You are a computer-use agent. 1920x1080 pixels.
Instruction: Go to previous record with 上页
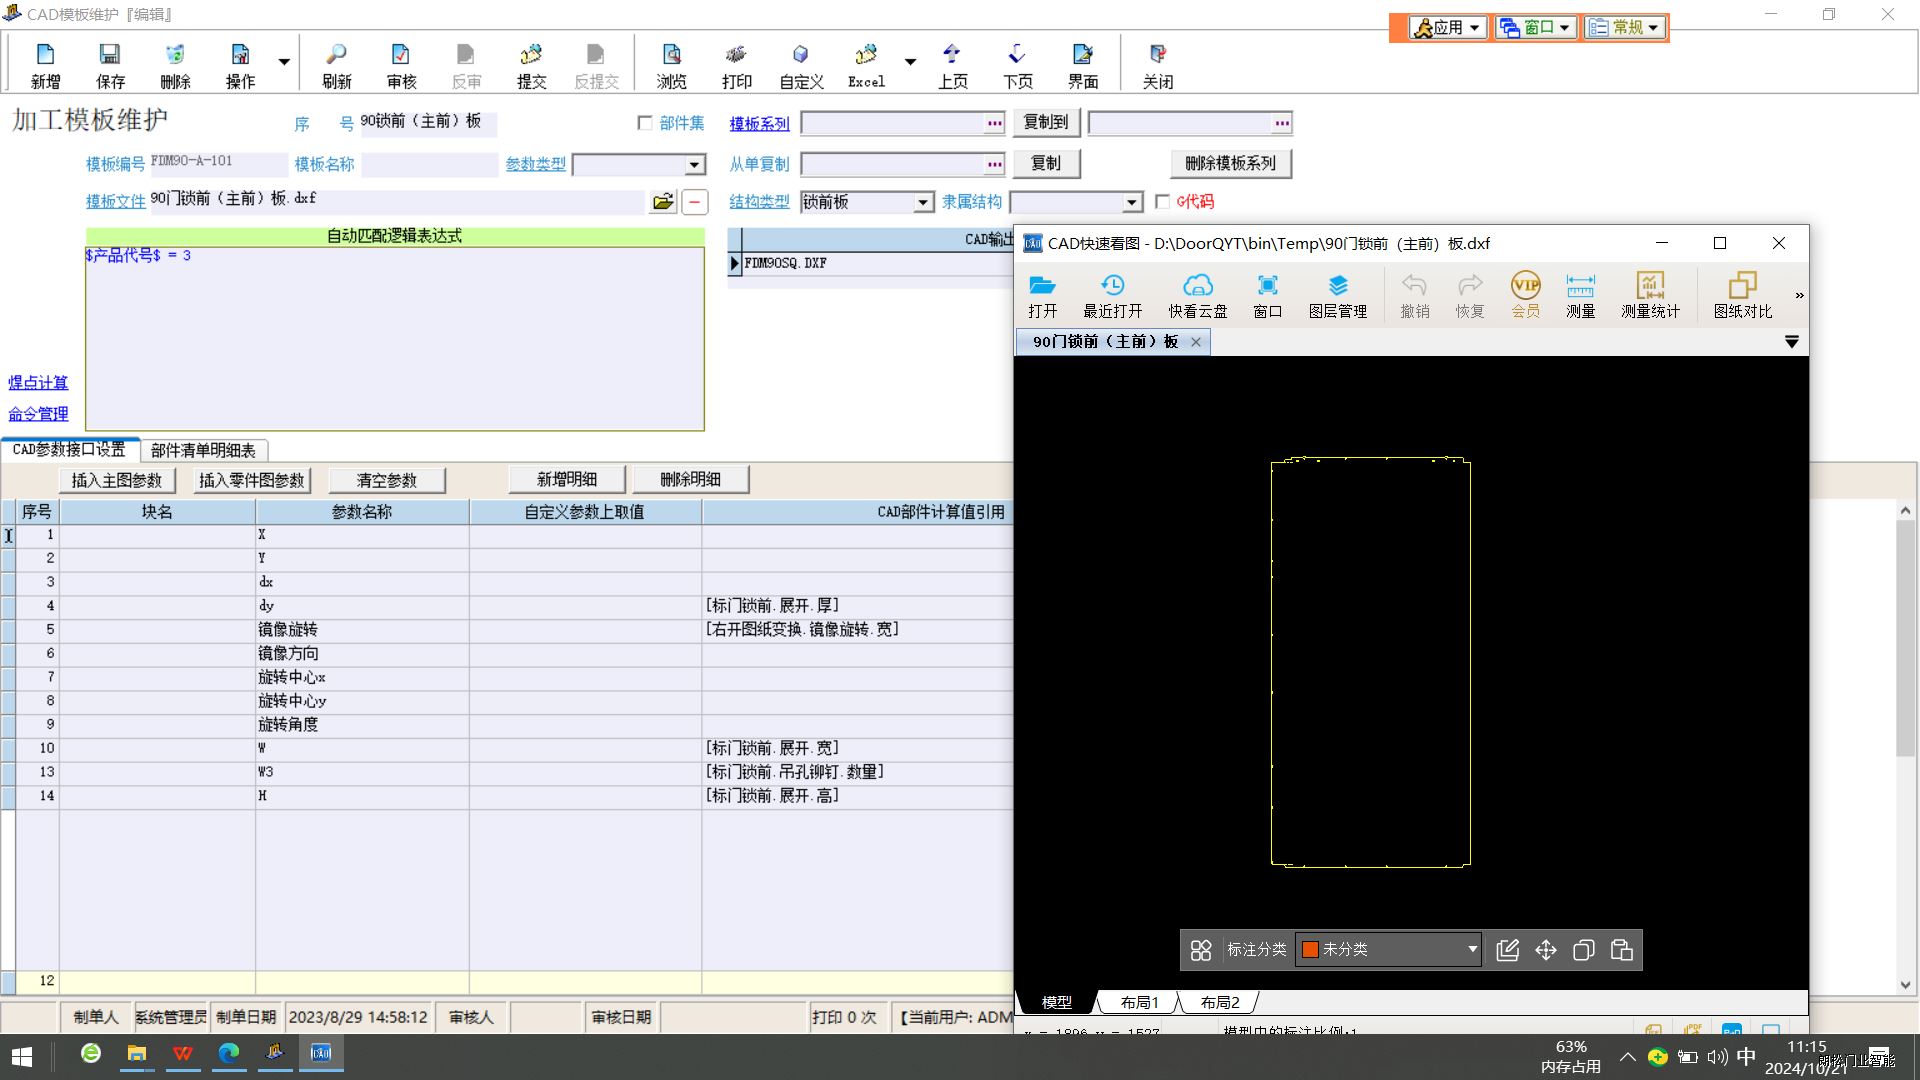point(952,66)
